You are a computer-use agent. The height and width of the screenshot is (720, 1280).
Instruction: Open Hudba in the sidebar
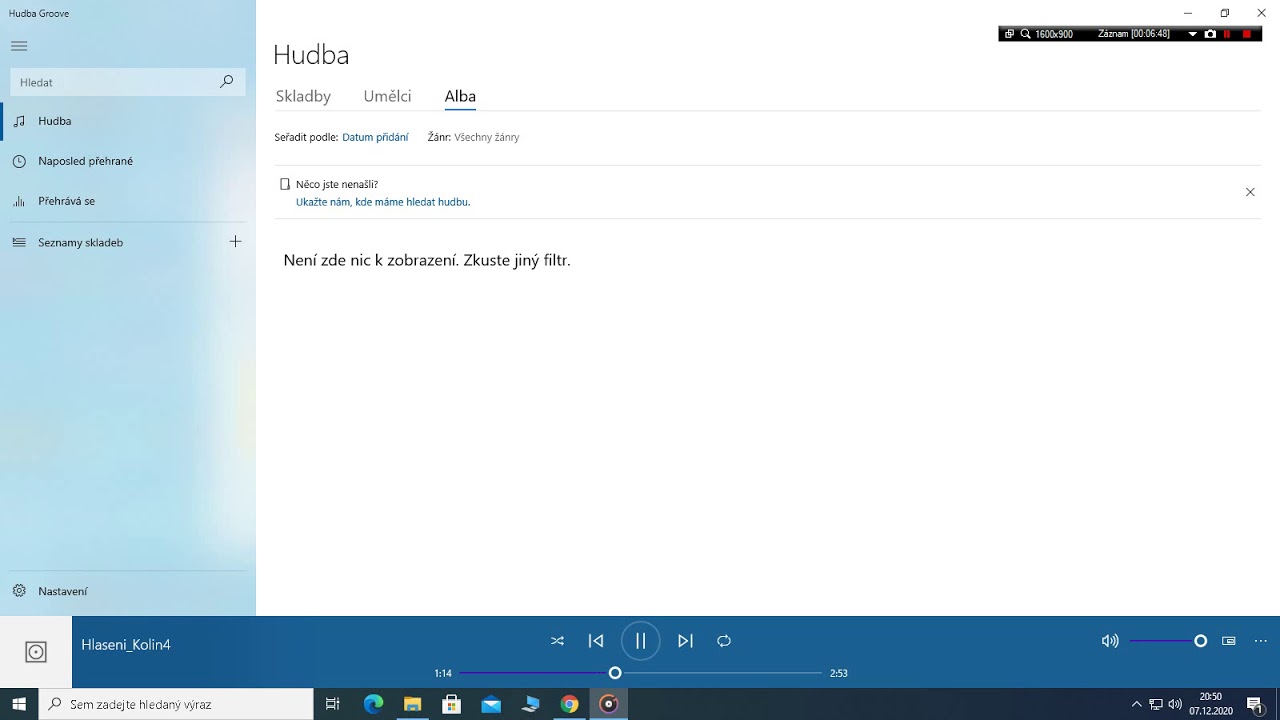coord(128,121)
